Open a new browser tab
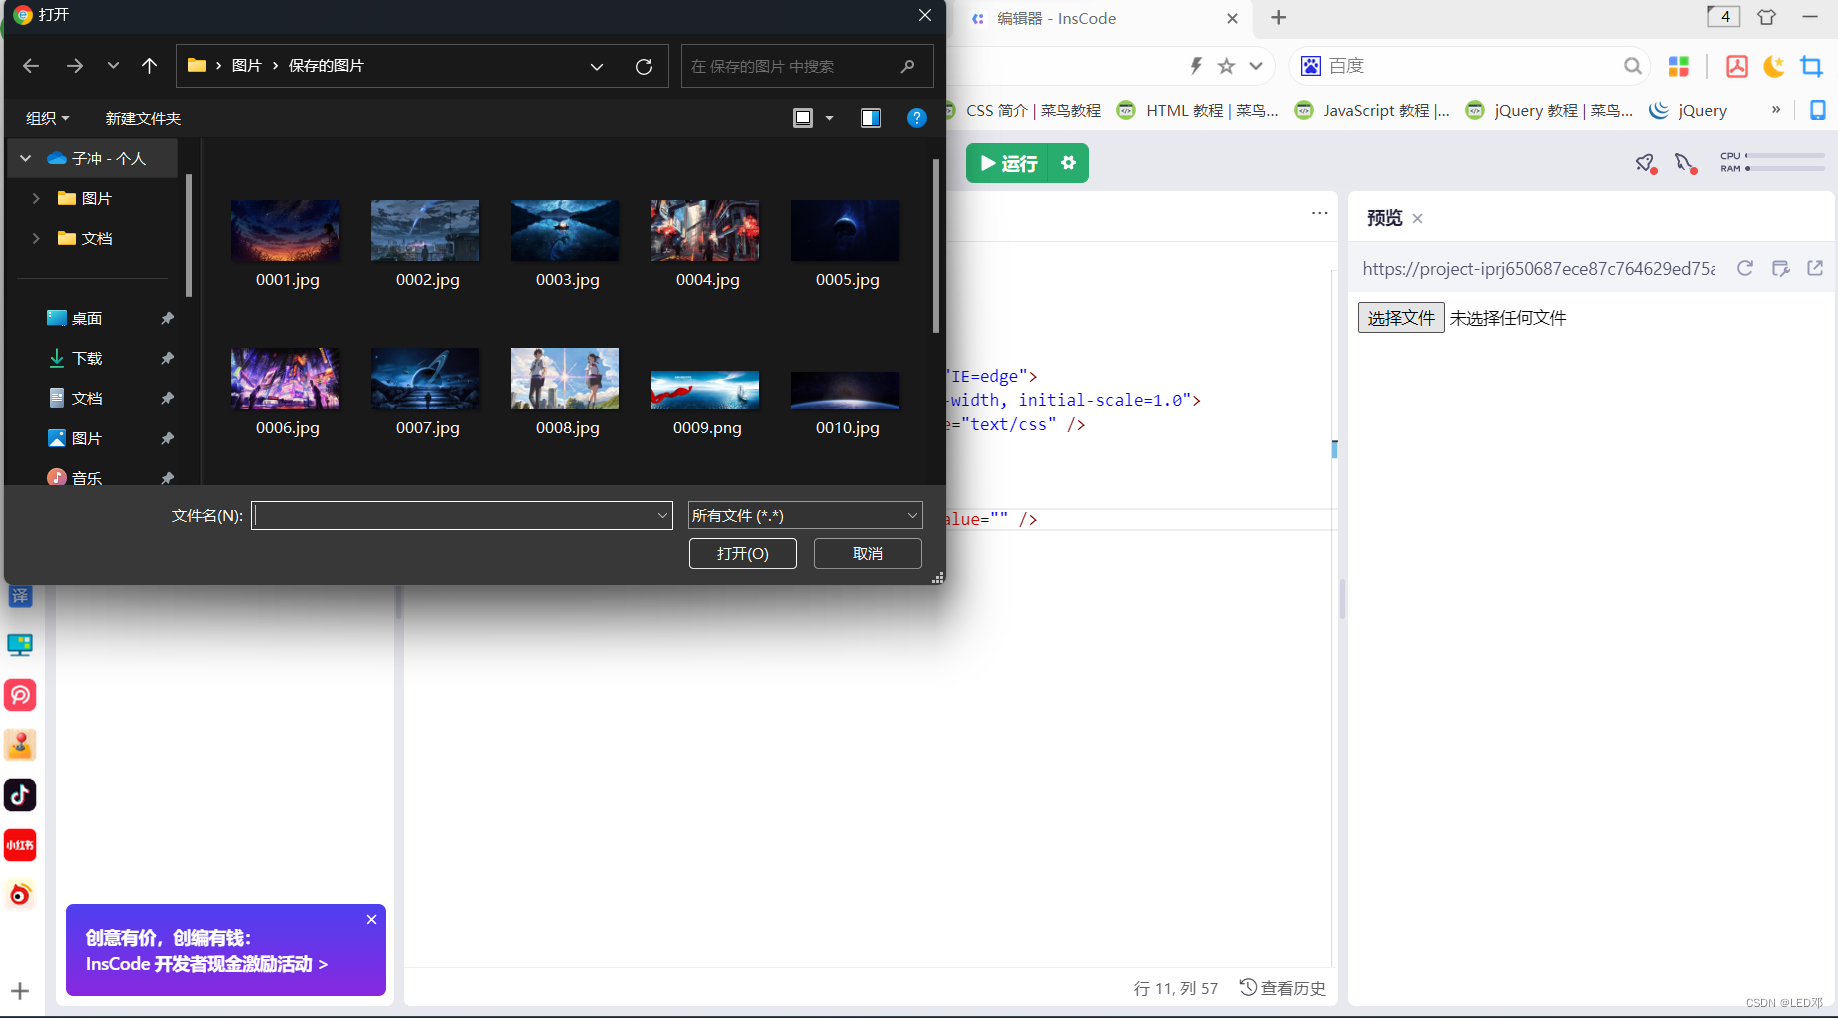Viewport: 1838px width, 1018px height. pyautogui.click(x=1279, y=17)
